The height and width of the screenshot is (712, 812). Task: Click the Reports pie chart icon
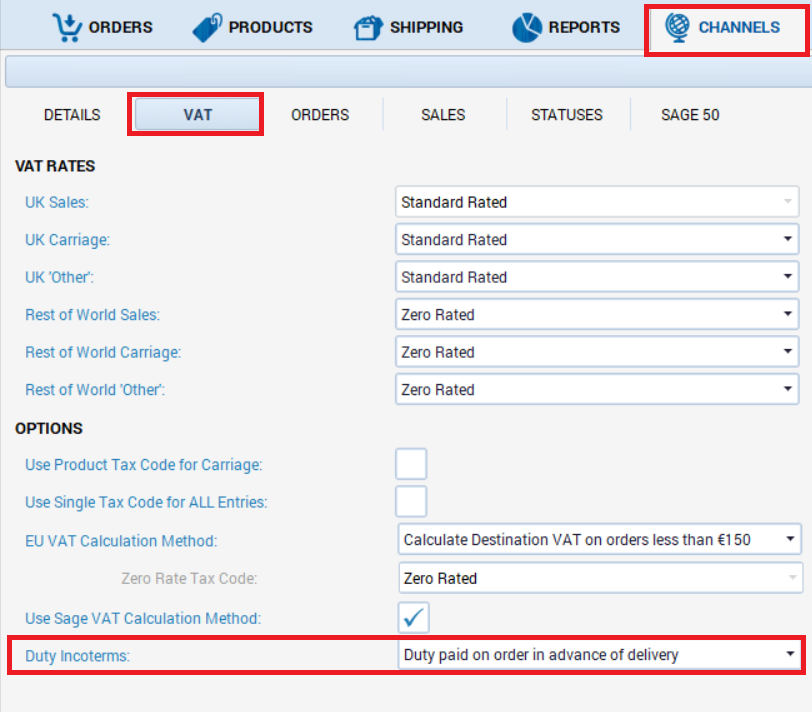[526, 28]
